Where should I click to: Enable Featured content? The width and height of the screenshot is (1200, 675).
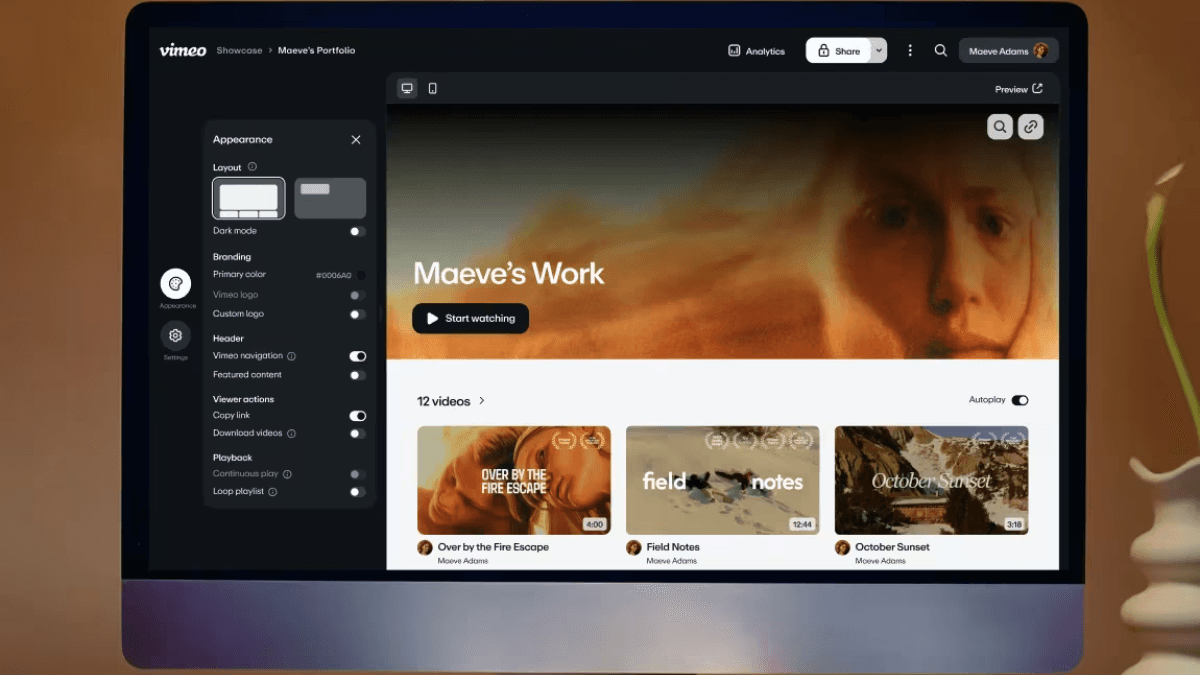coord(357,375)
